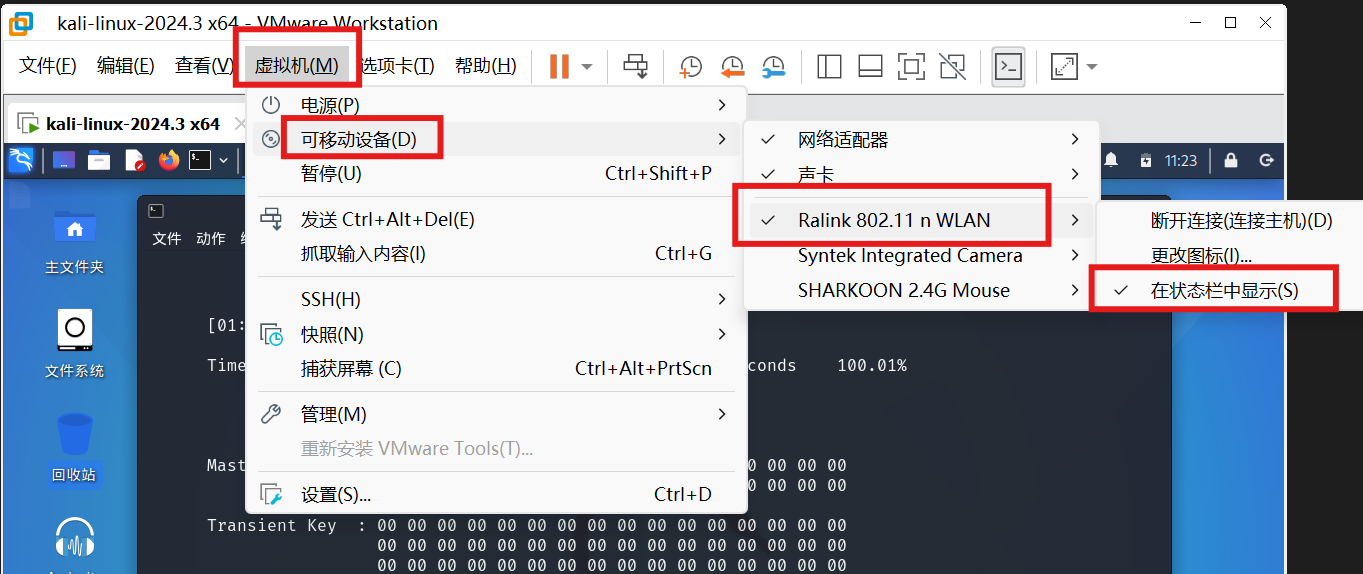Open dropdown arrow next to stretch icon

point(1091,67)
